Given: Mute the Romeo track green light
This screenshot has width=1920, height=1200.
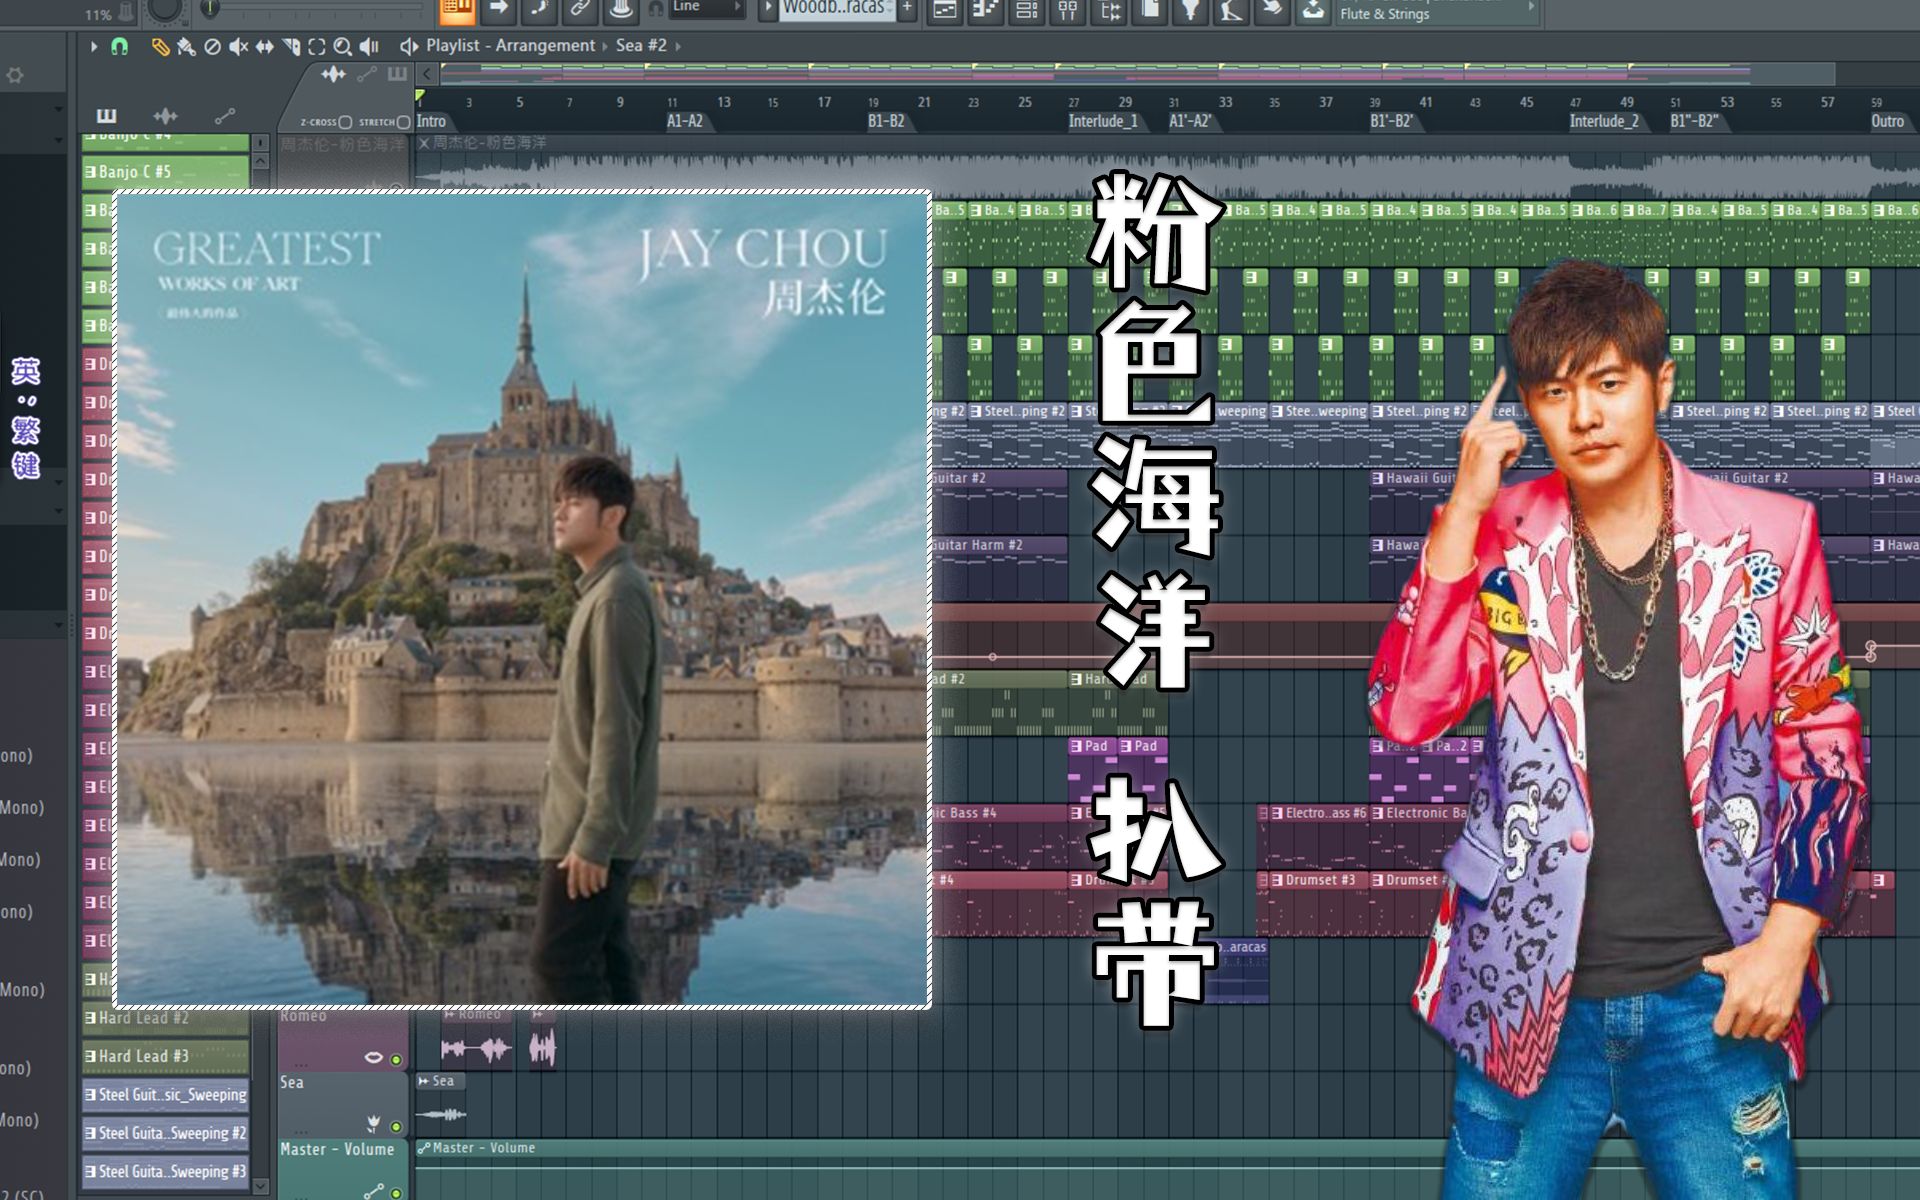Looking at the screenshot, I should click(x=396, y=1059).
